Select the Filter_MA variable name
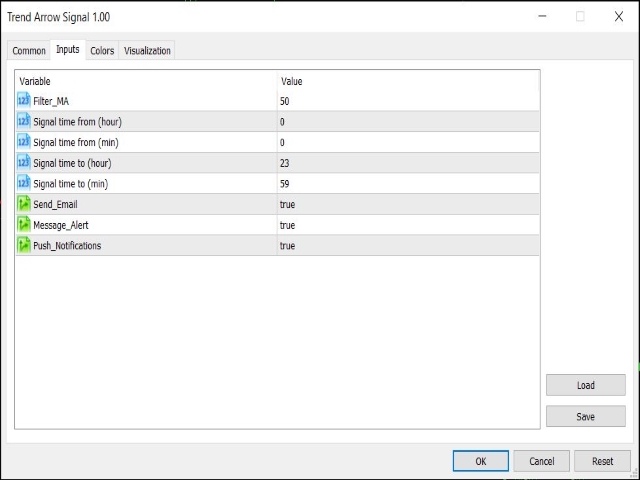The image size is (640, 480). (x=51, y=101)
